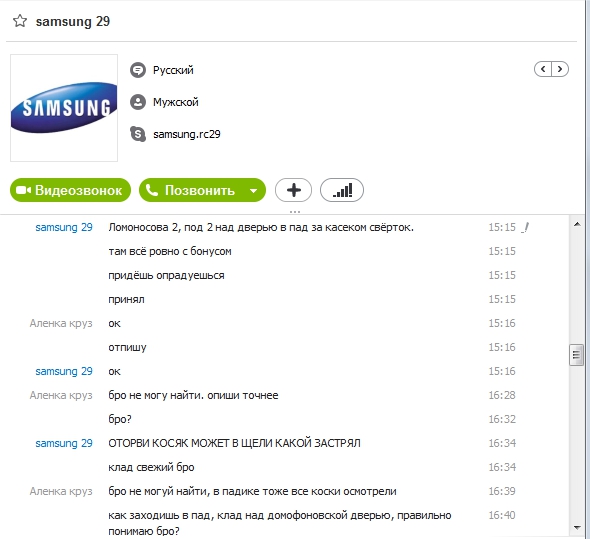The height and width of the screenshot is (539, 590).
Task: Click the language speech-bubble icon beside Русский
Action: tap(138, 70)
